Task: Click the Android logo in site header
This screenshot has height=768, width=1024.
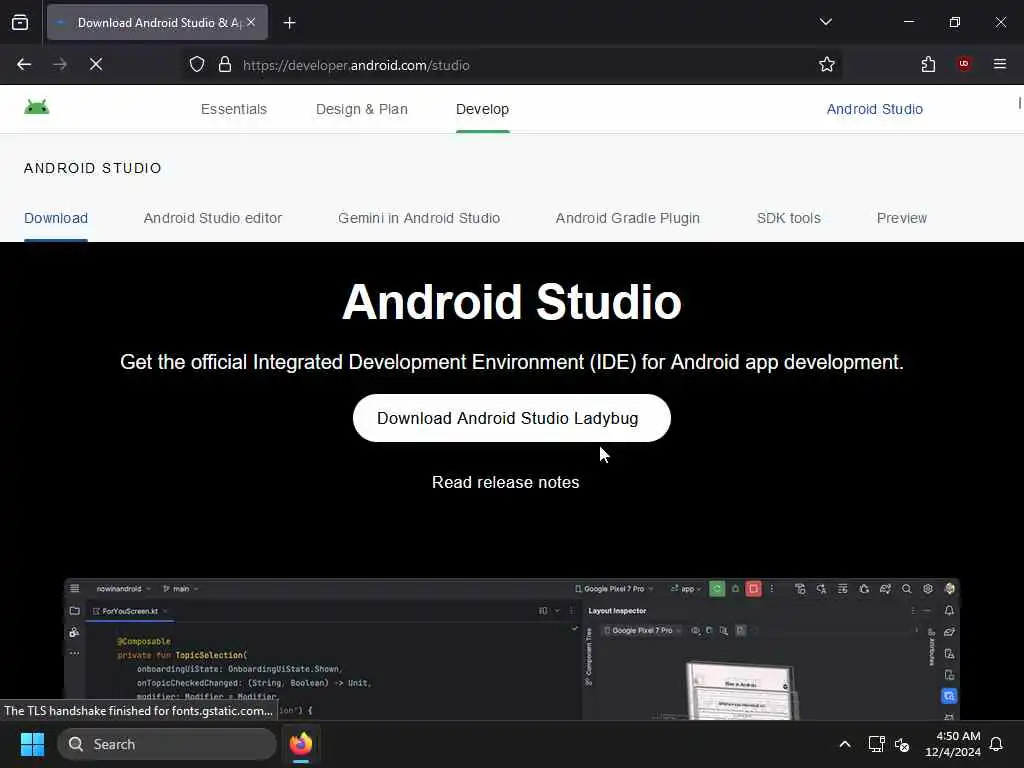Action: click(x=37, y=107)
